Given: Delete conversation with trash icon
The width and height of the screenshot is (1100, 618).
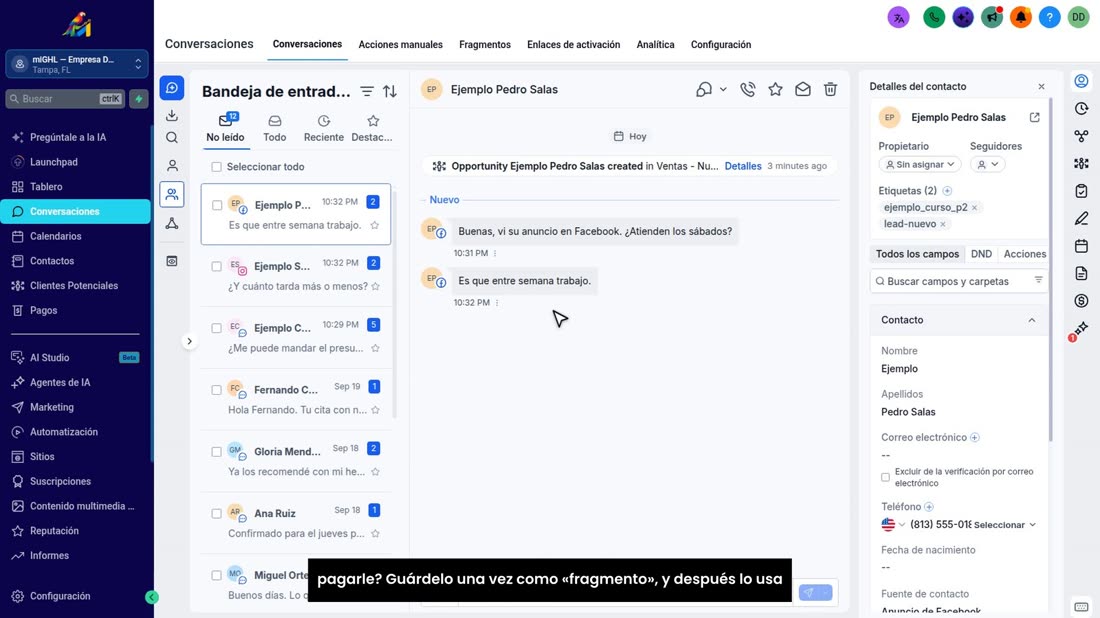Looking at the screenshot, I should [831, 89].
